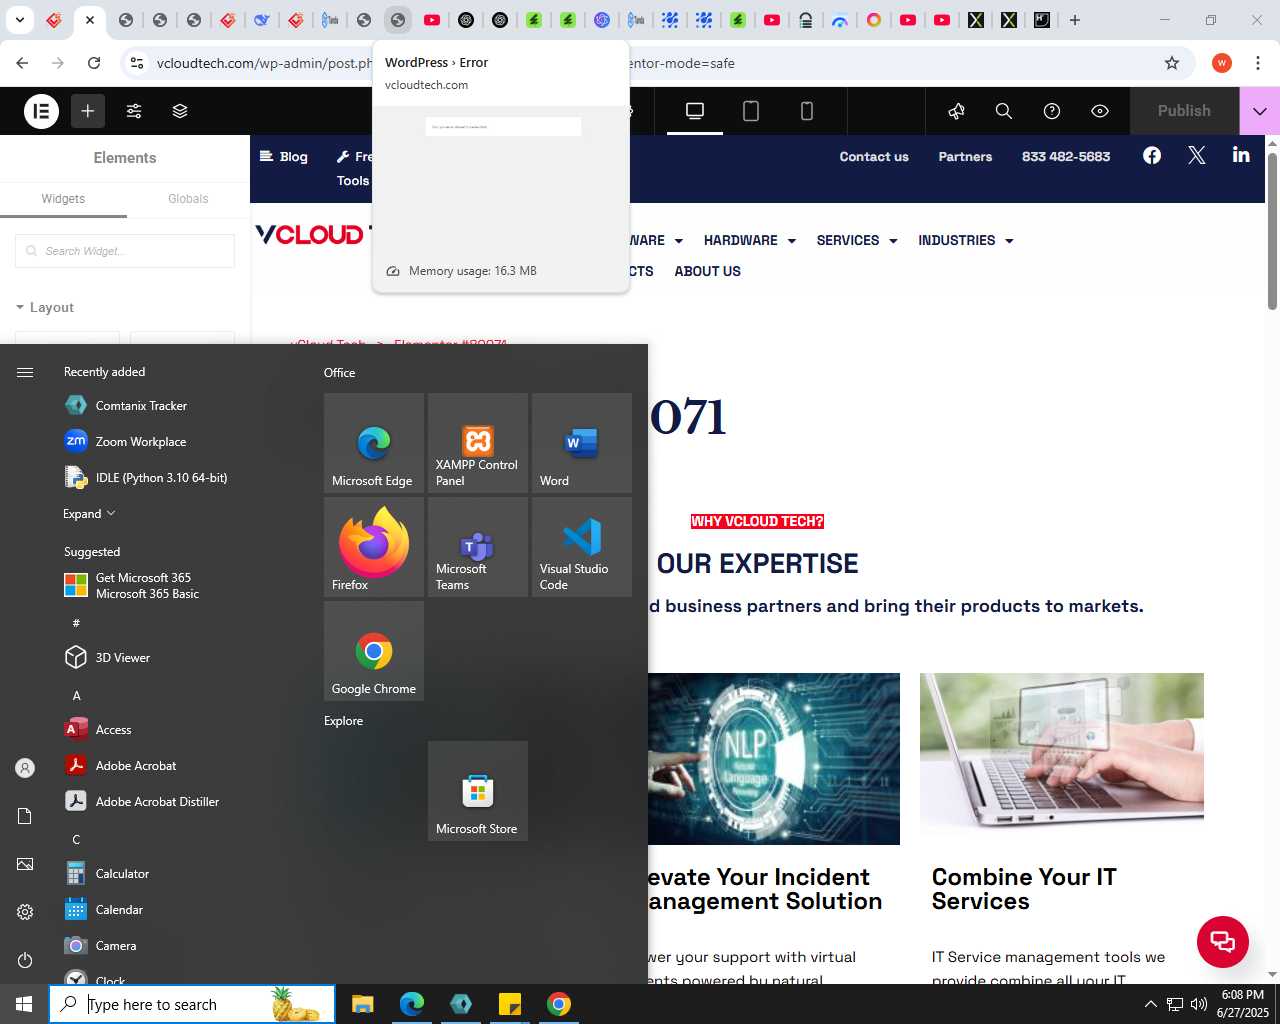Switch to desktop responsive view
1280x1024 pixels.
695,111
